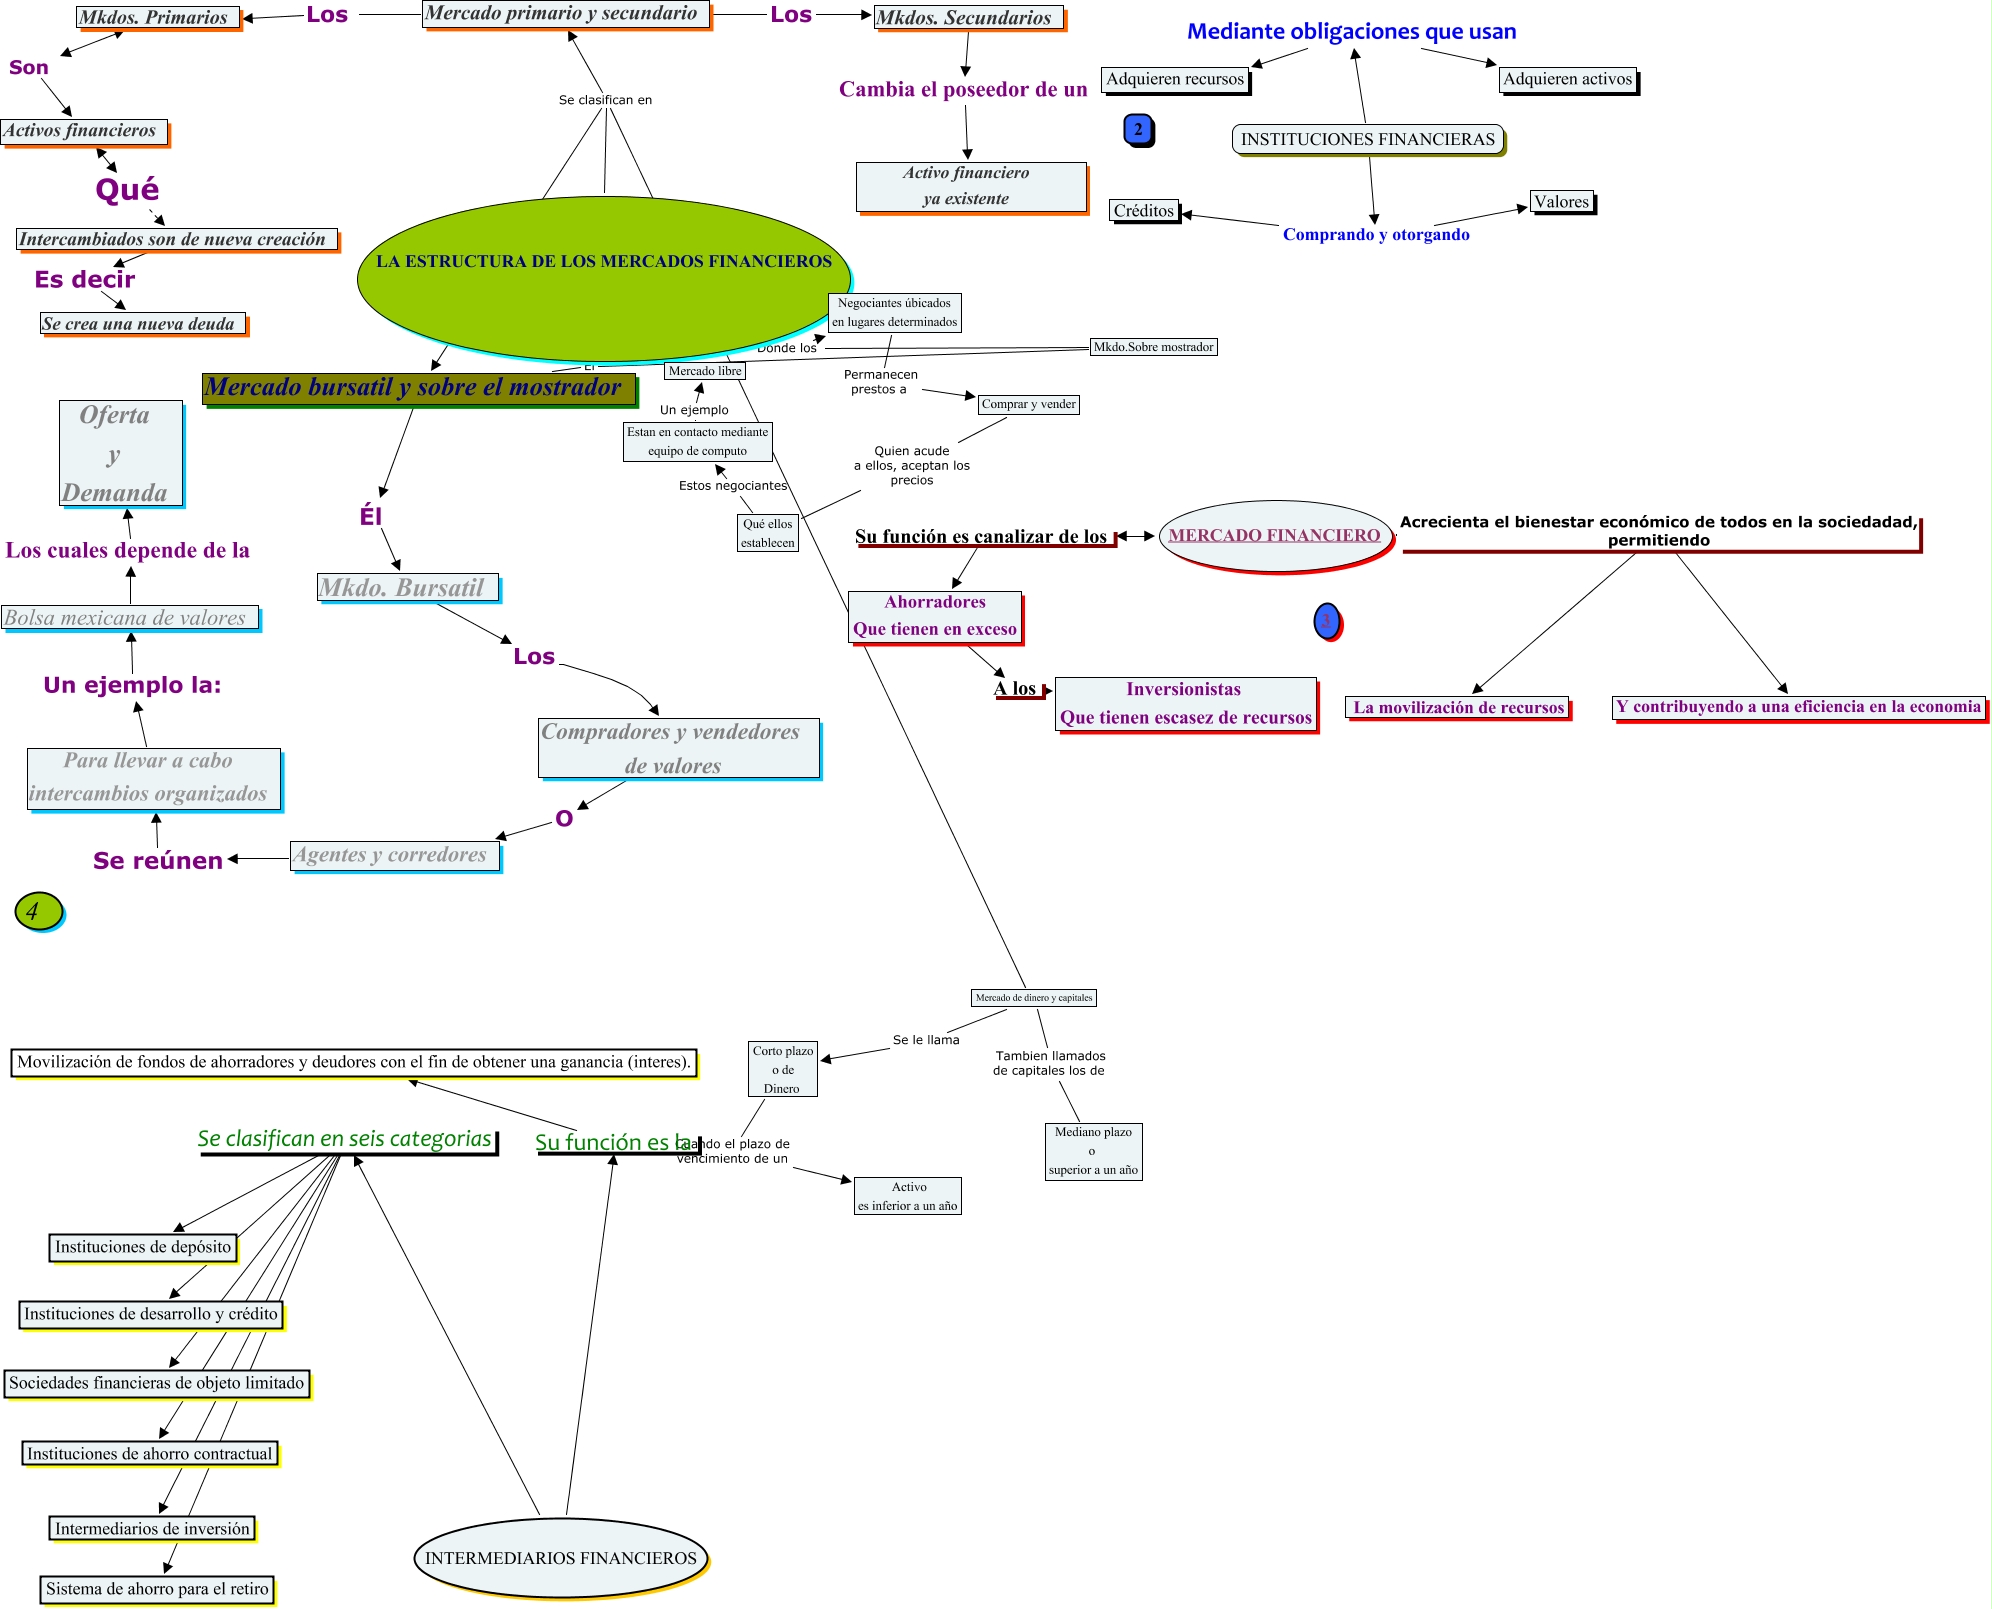Select the INTERMEDIARIOS FINANCIEROS ellipse node
The height and width of the screenshot is (1609, 1992).
click(560, 1558)
